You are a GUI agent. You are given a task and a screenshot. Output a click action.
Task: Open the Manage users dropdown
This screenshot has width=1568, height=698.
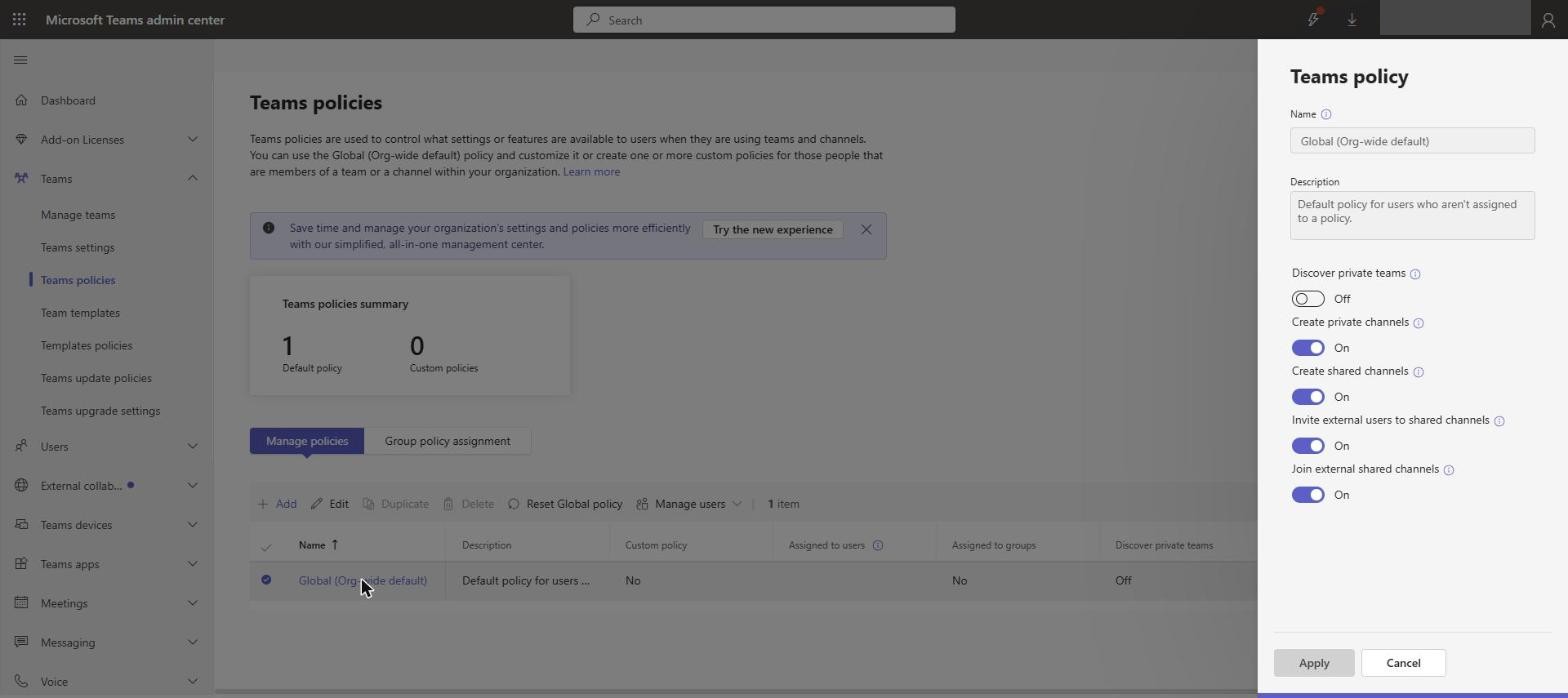point(689,504)
